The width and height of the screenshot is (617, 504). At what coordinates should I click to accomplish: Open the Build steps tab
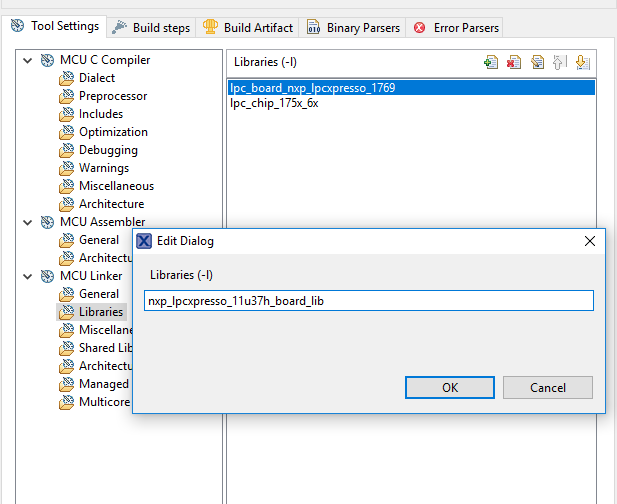pos(151,28)
